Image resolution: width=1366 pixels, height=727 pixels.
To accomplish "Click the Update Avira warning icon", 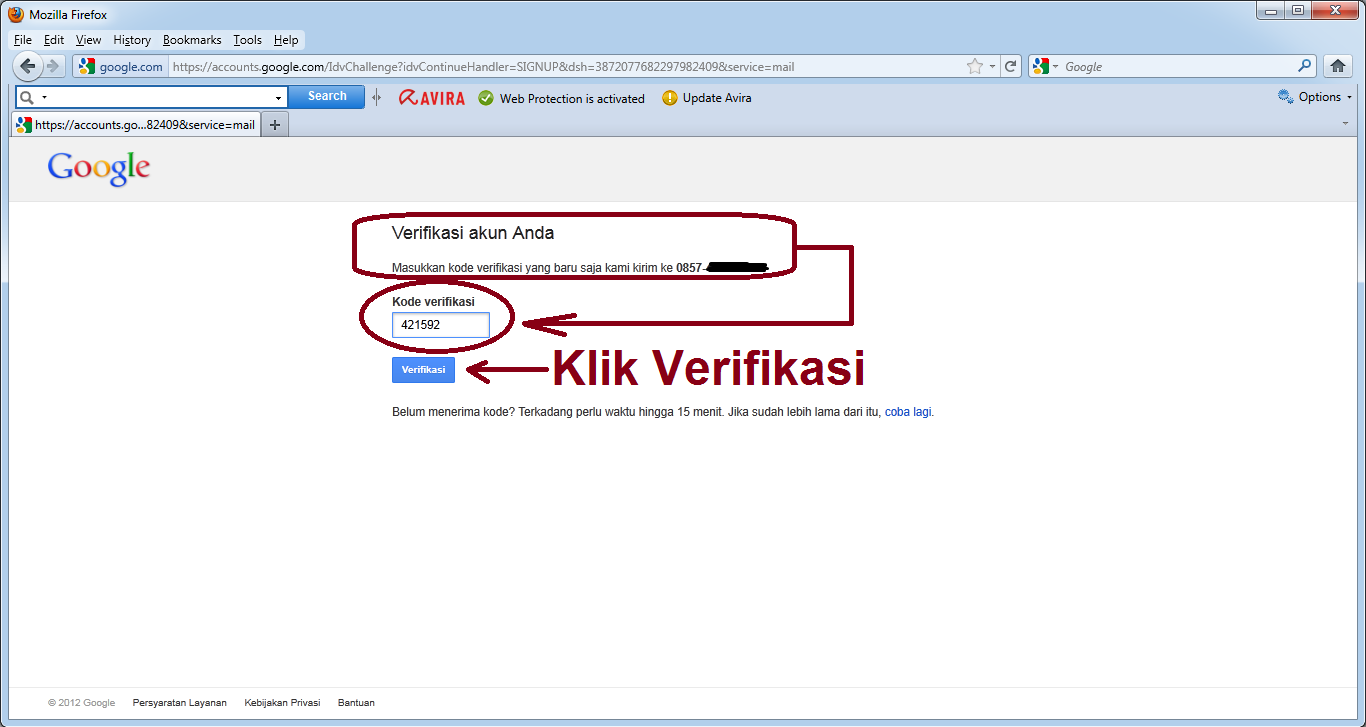I will (x=670, y=98).
